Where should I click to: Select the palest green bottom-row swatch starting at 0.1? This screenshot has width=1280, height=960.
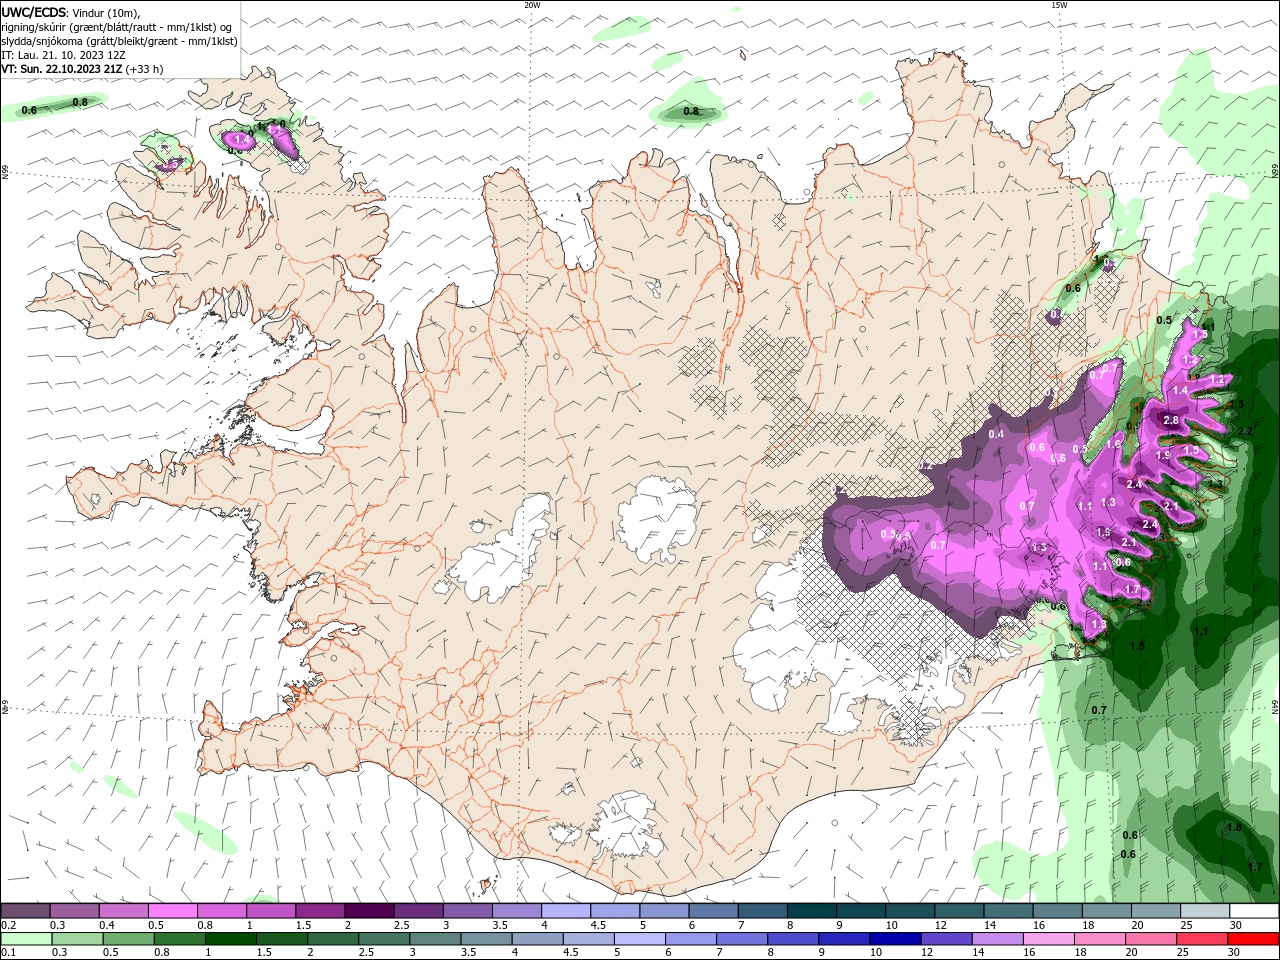[27, 939]
